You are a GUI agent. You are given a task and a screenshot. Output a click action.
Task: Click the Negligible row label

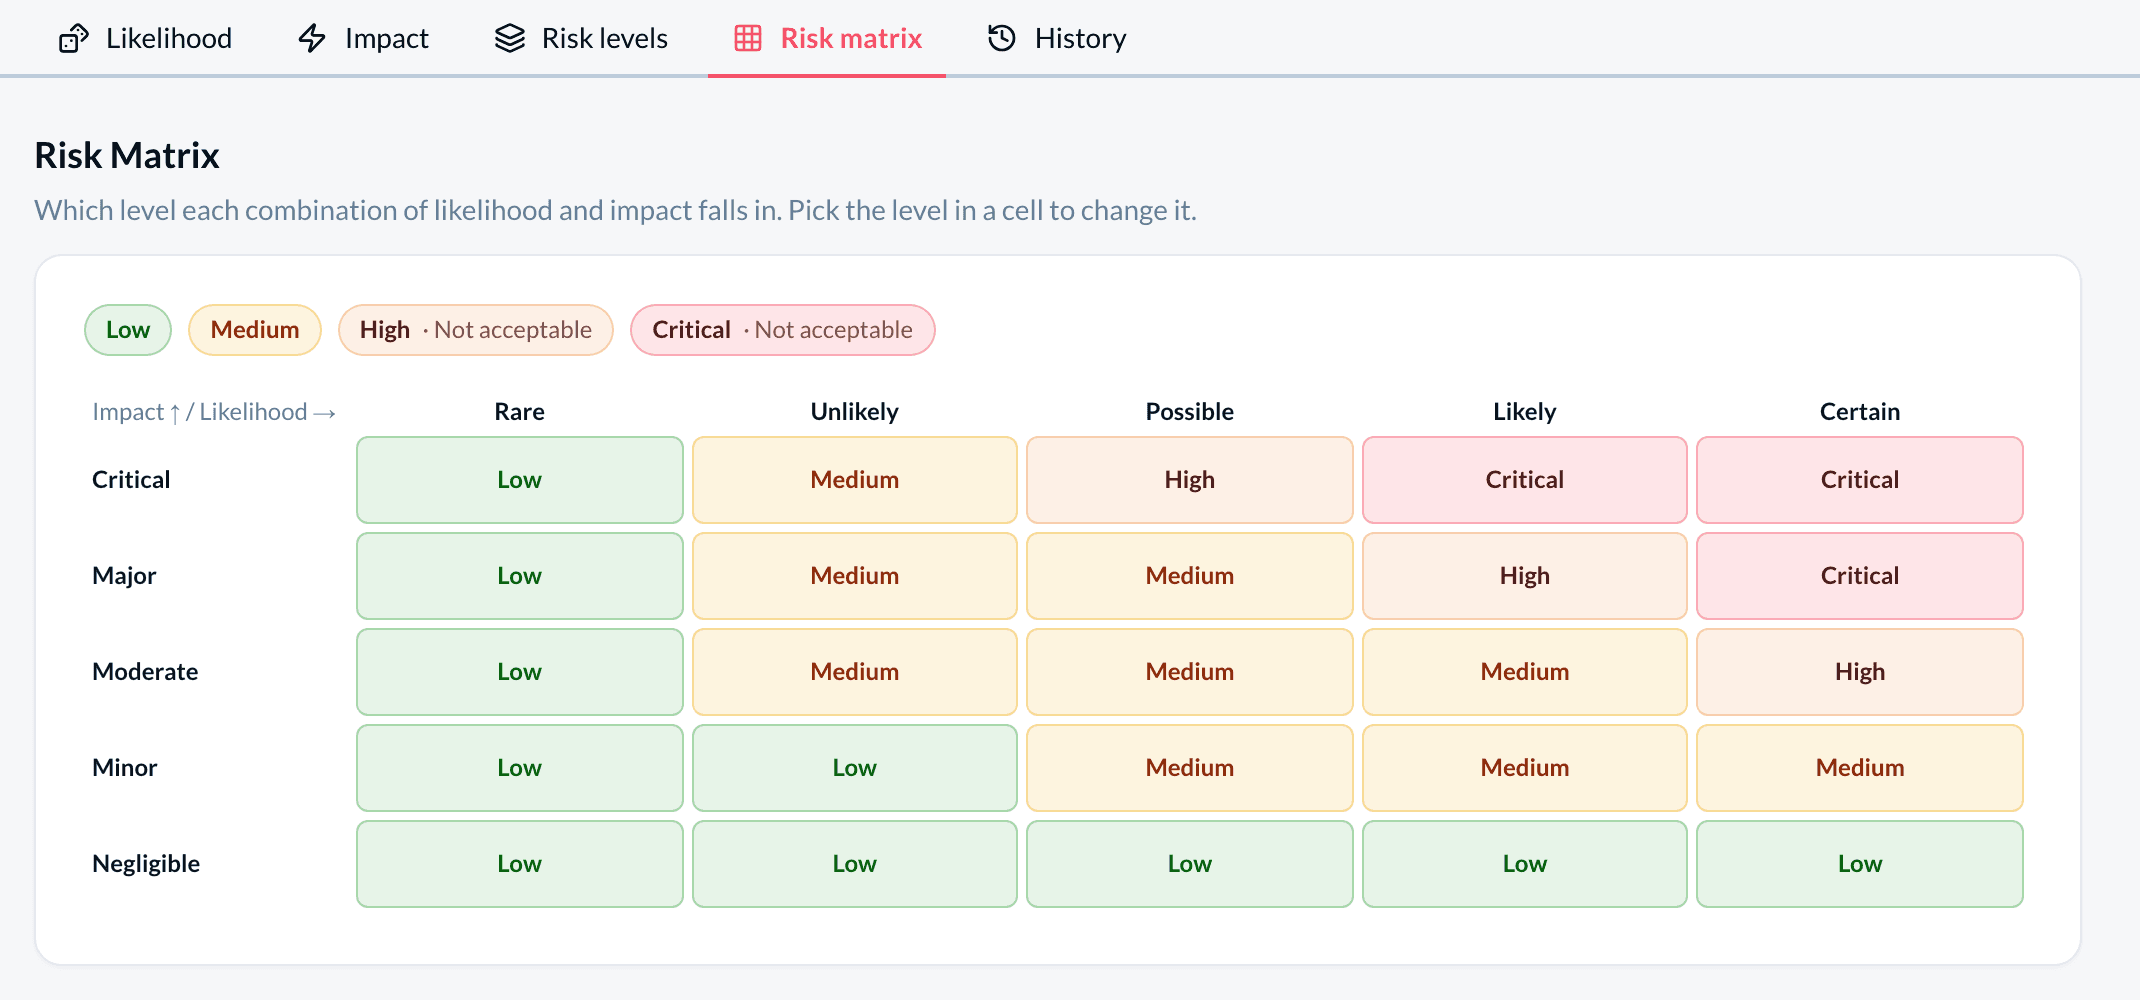[x=146, y=864]
